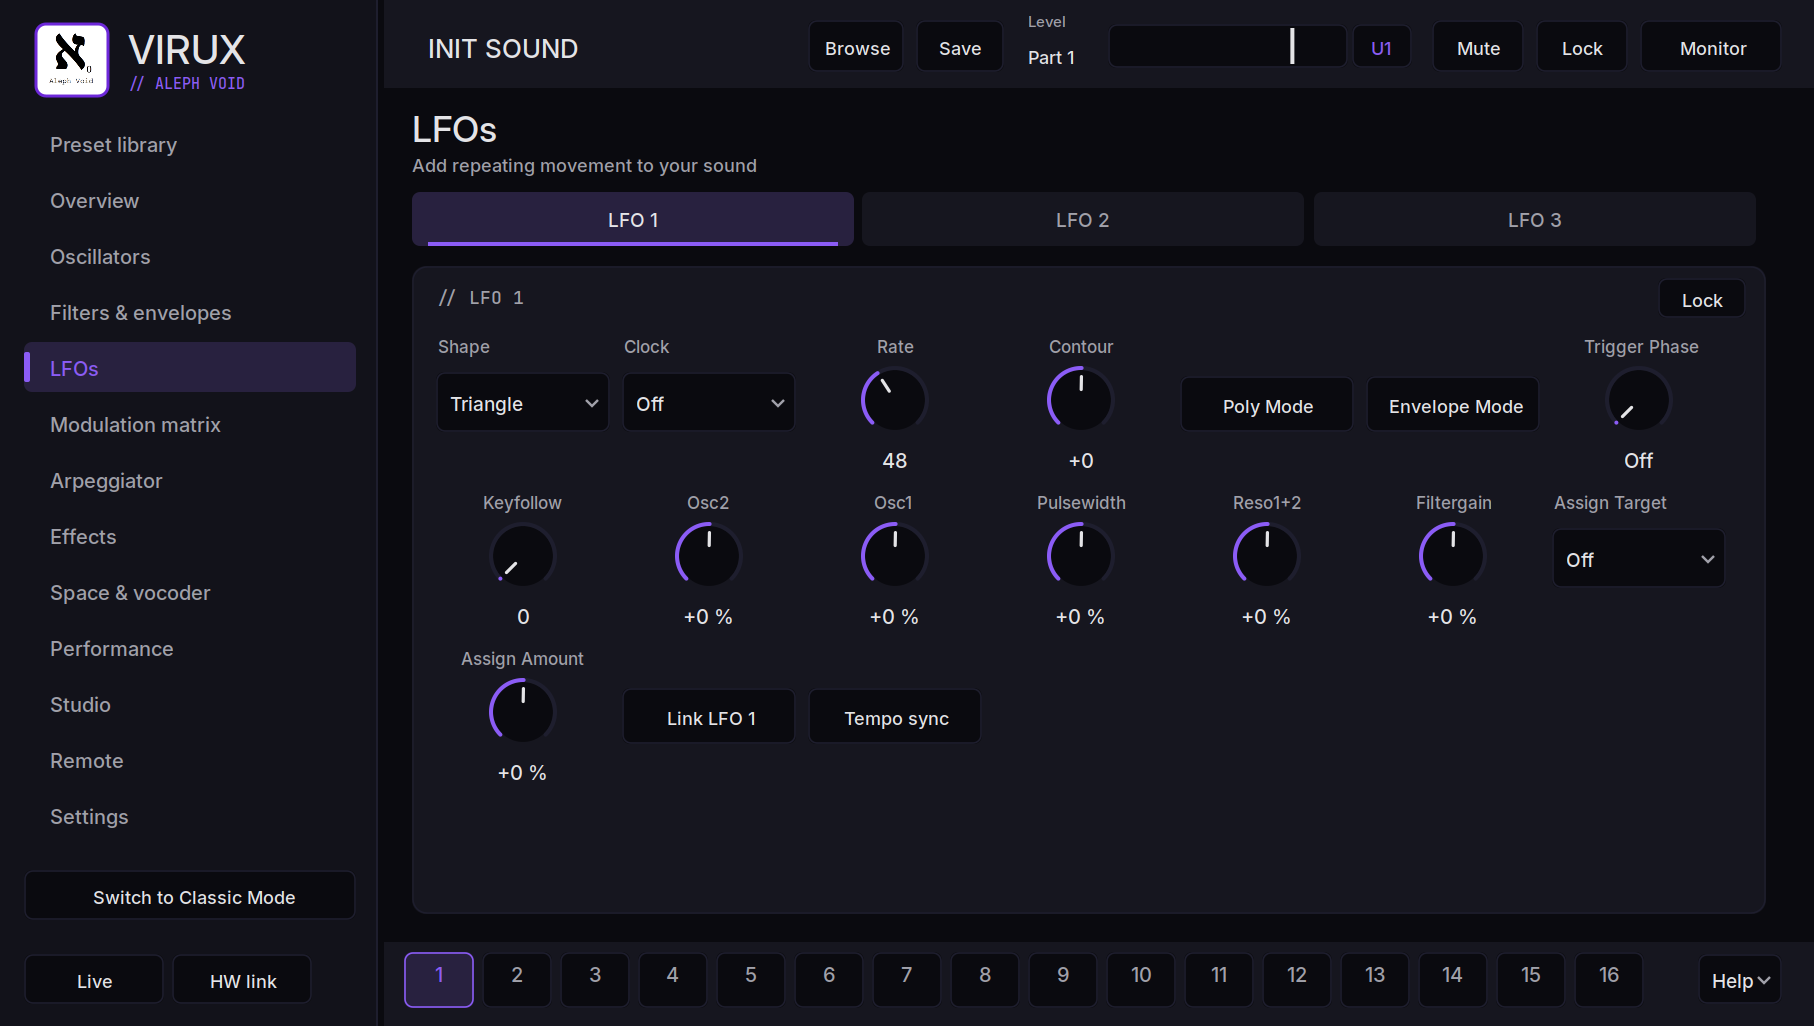Open the Effects page
This screenshot has height=1026, width=1814.
(190, 536)
